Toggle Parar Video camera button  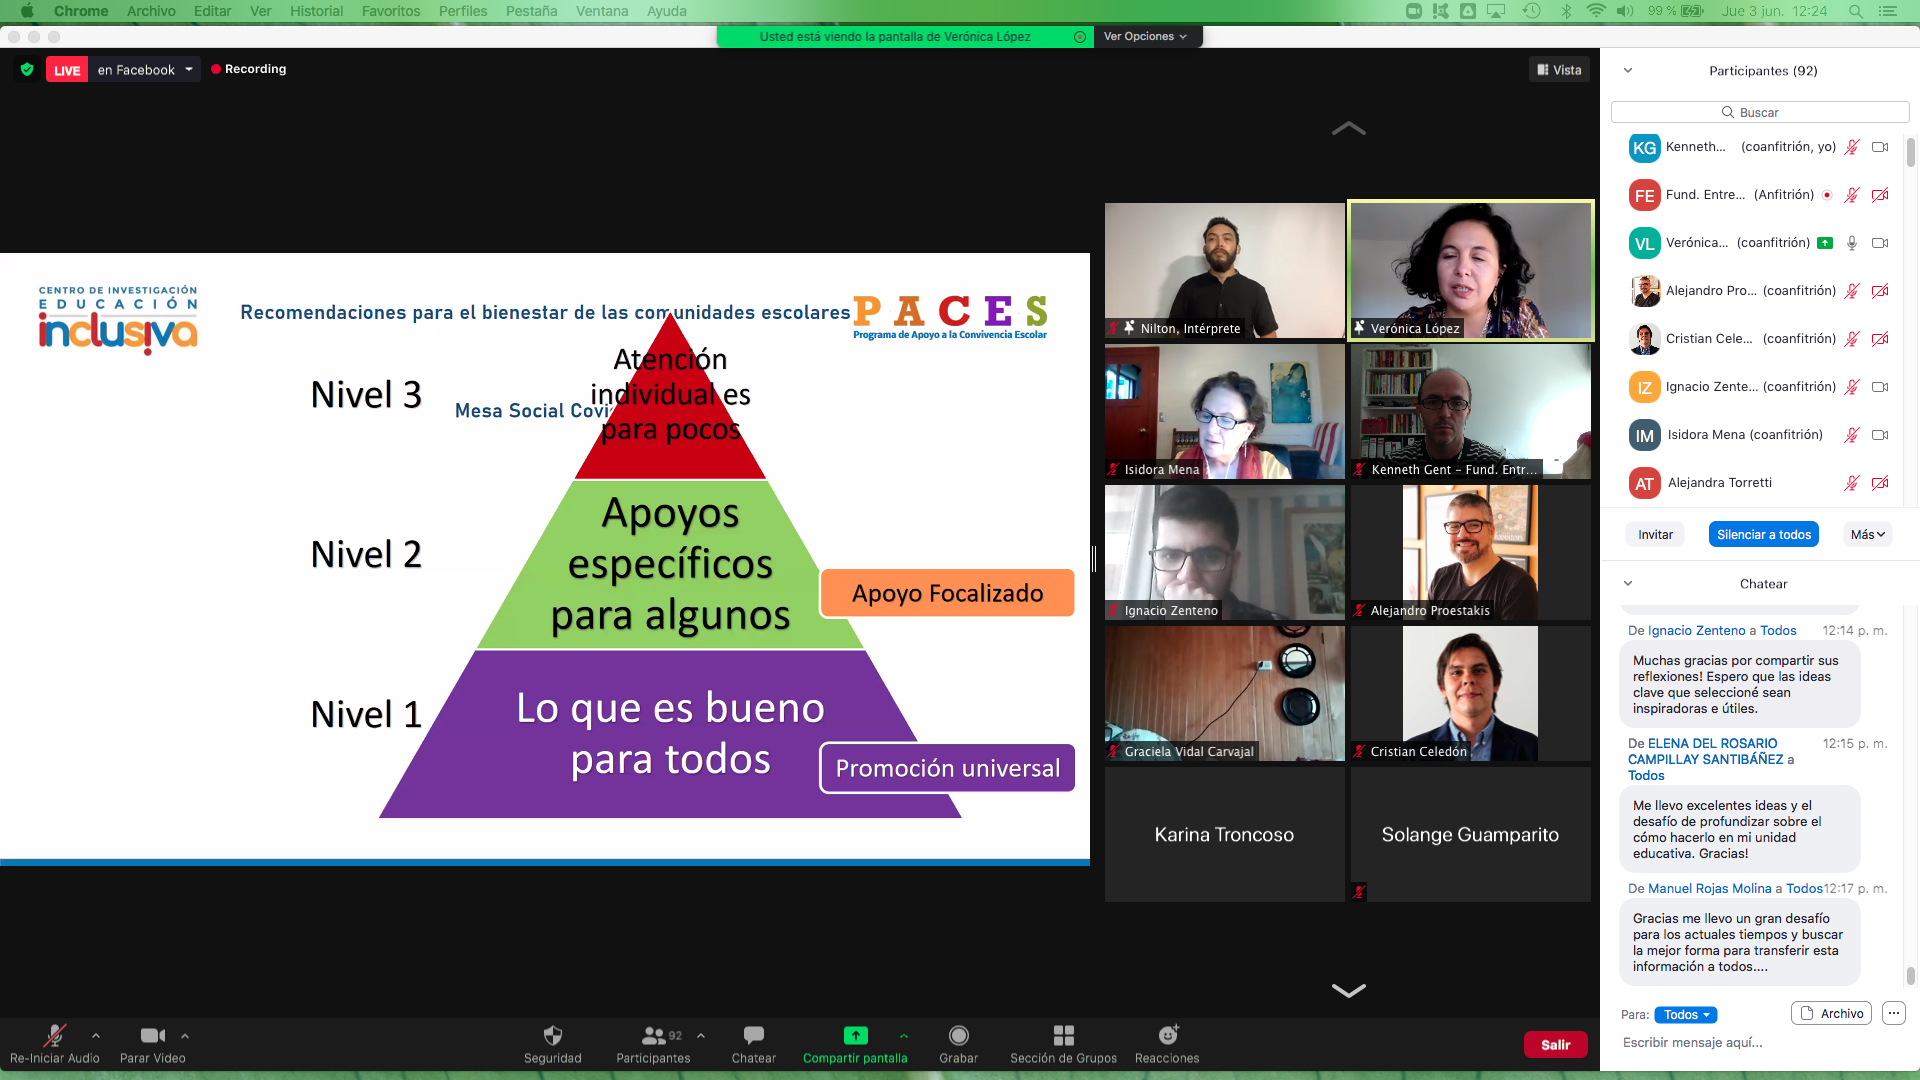click(x=152, y=1036)
